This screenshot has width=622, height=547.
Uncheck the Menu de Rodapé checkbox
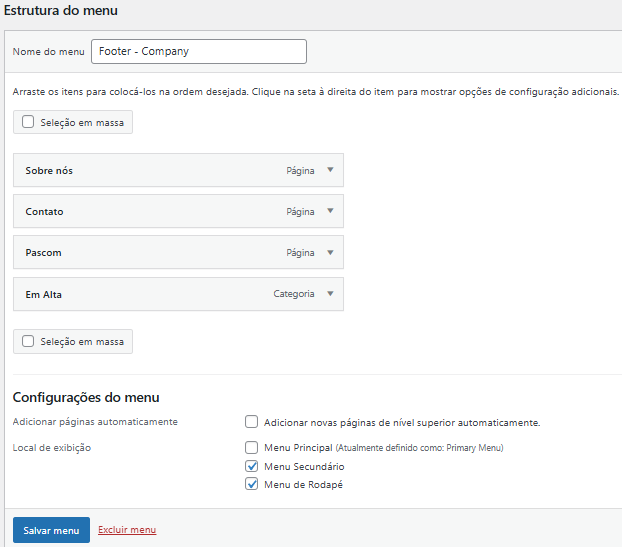coord(252,485)
